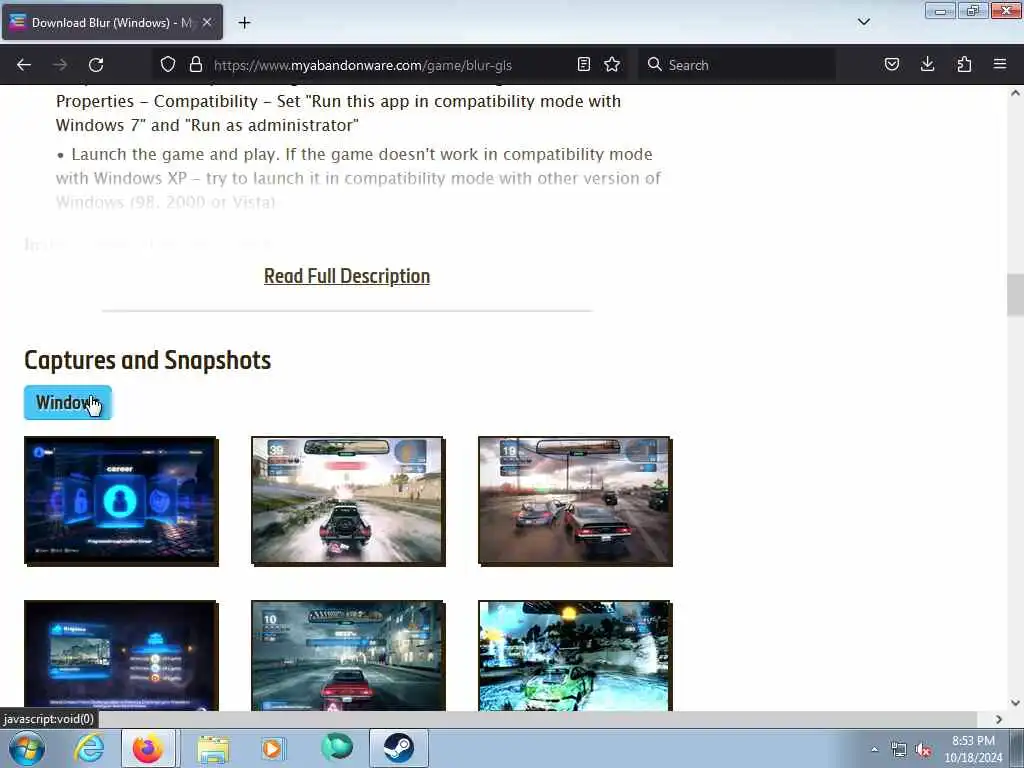This screenshot has height=768, width=1024.
Task: Open the media player taskbar icon
Action: click(x=273, y=748)
